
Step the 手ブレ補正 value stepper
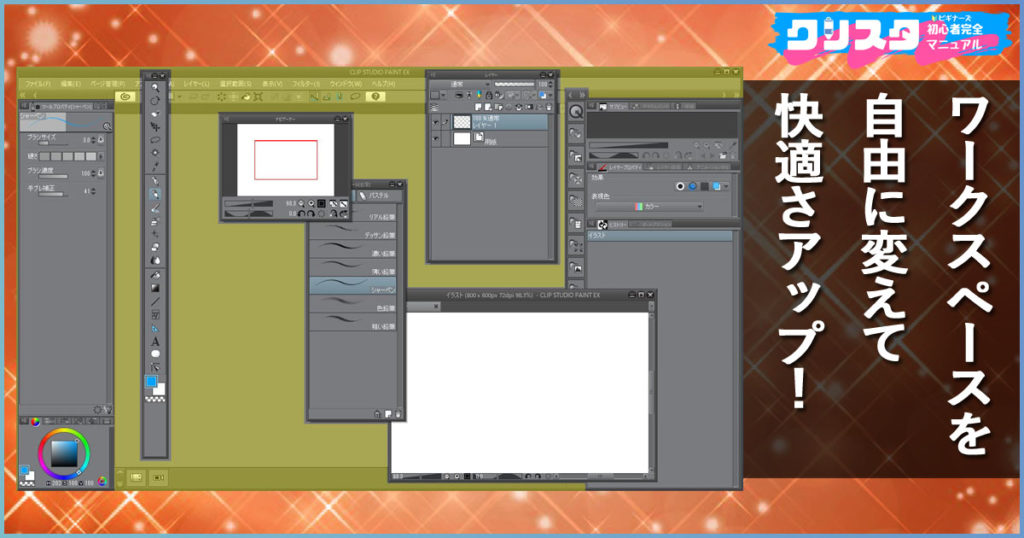[93, 191]
